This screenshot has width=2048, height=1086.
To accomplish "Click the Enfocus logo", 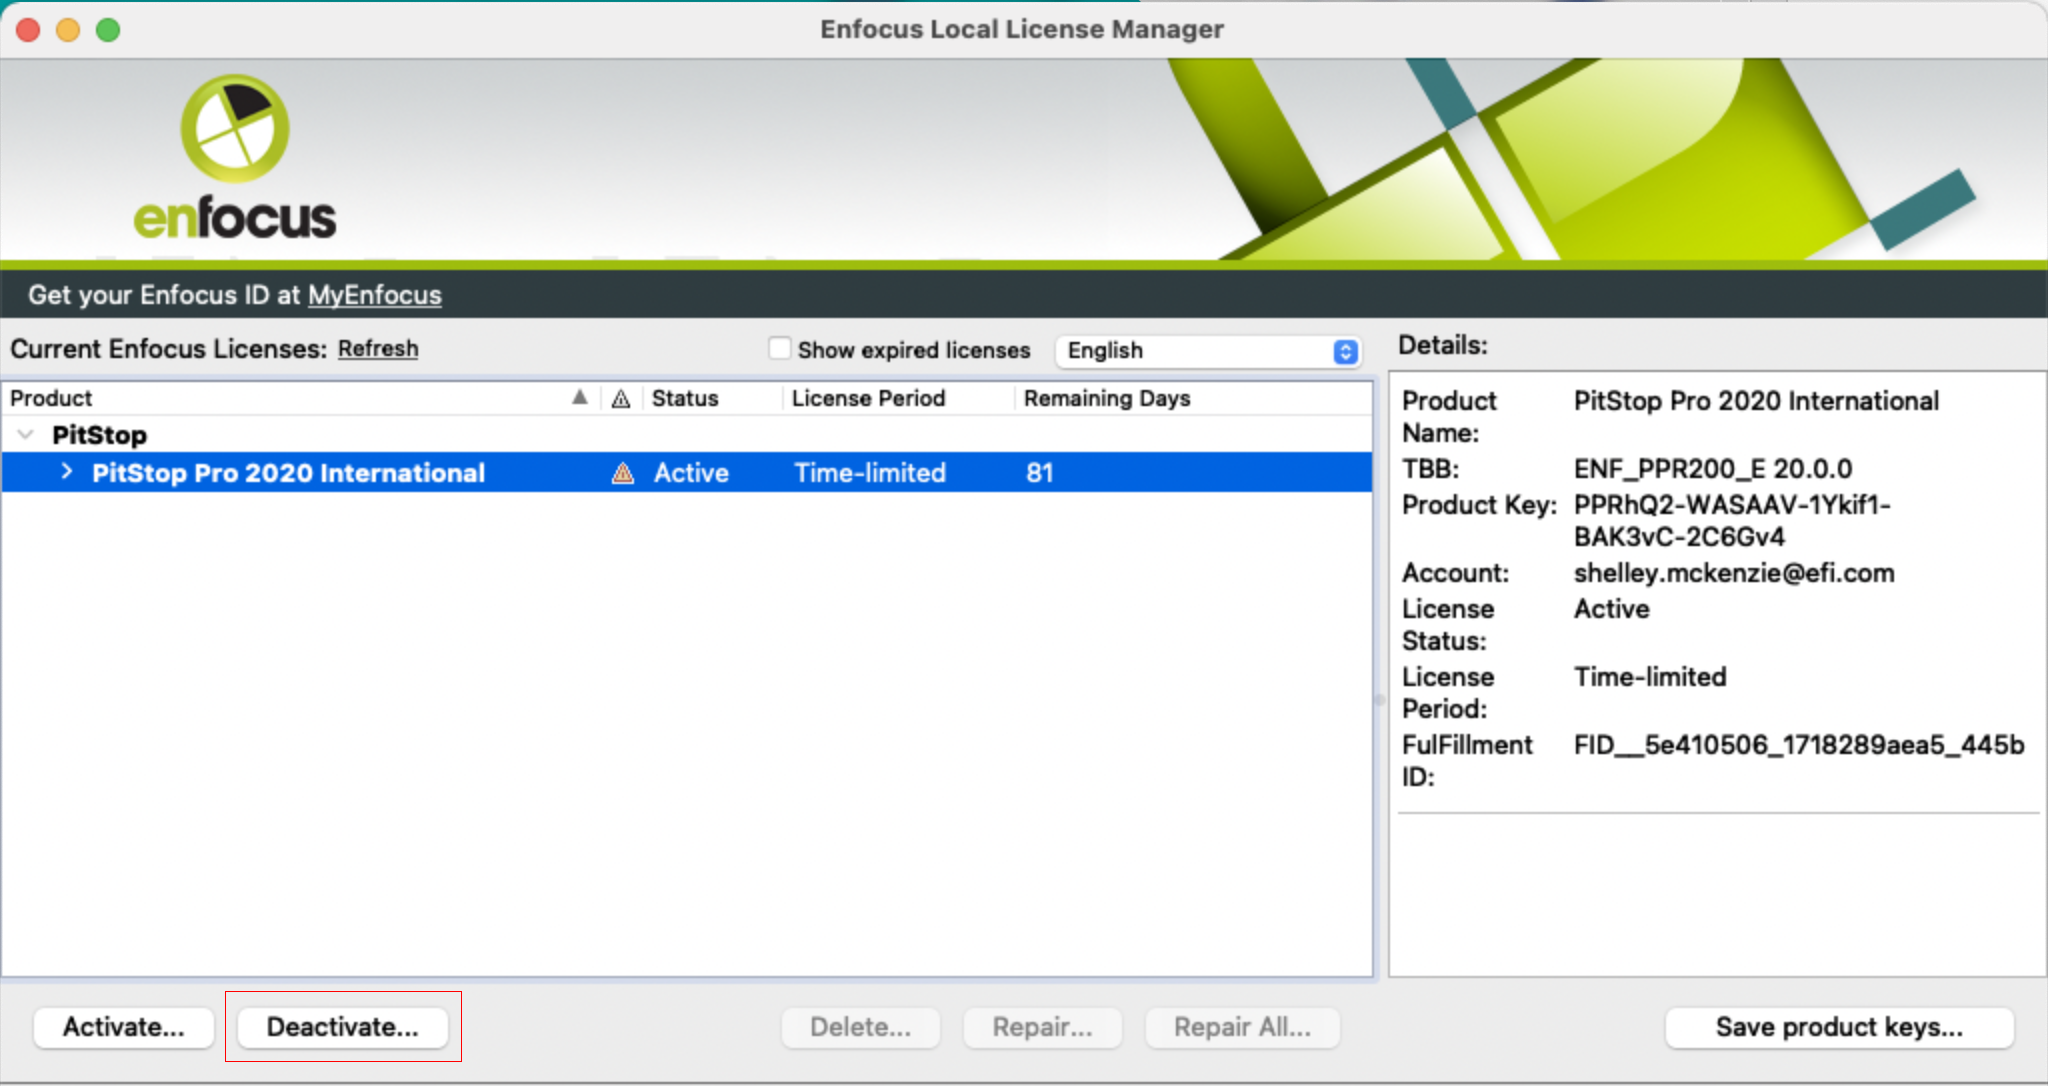I will point(235,155).
